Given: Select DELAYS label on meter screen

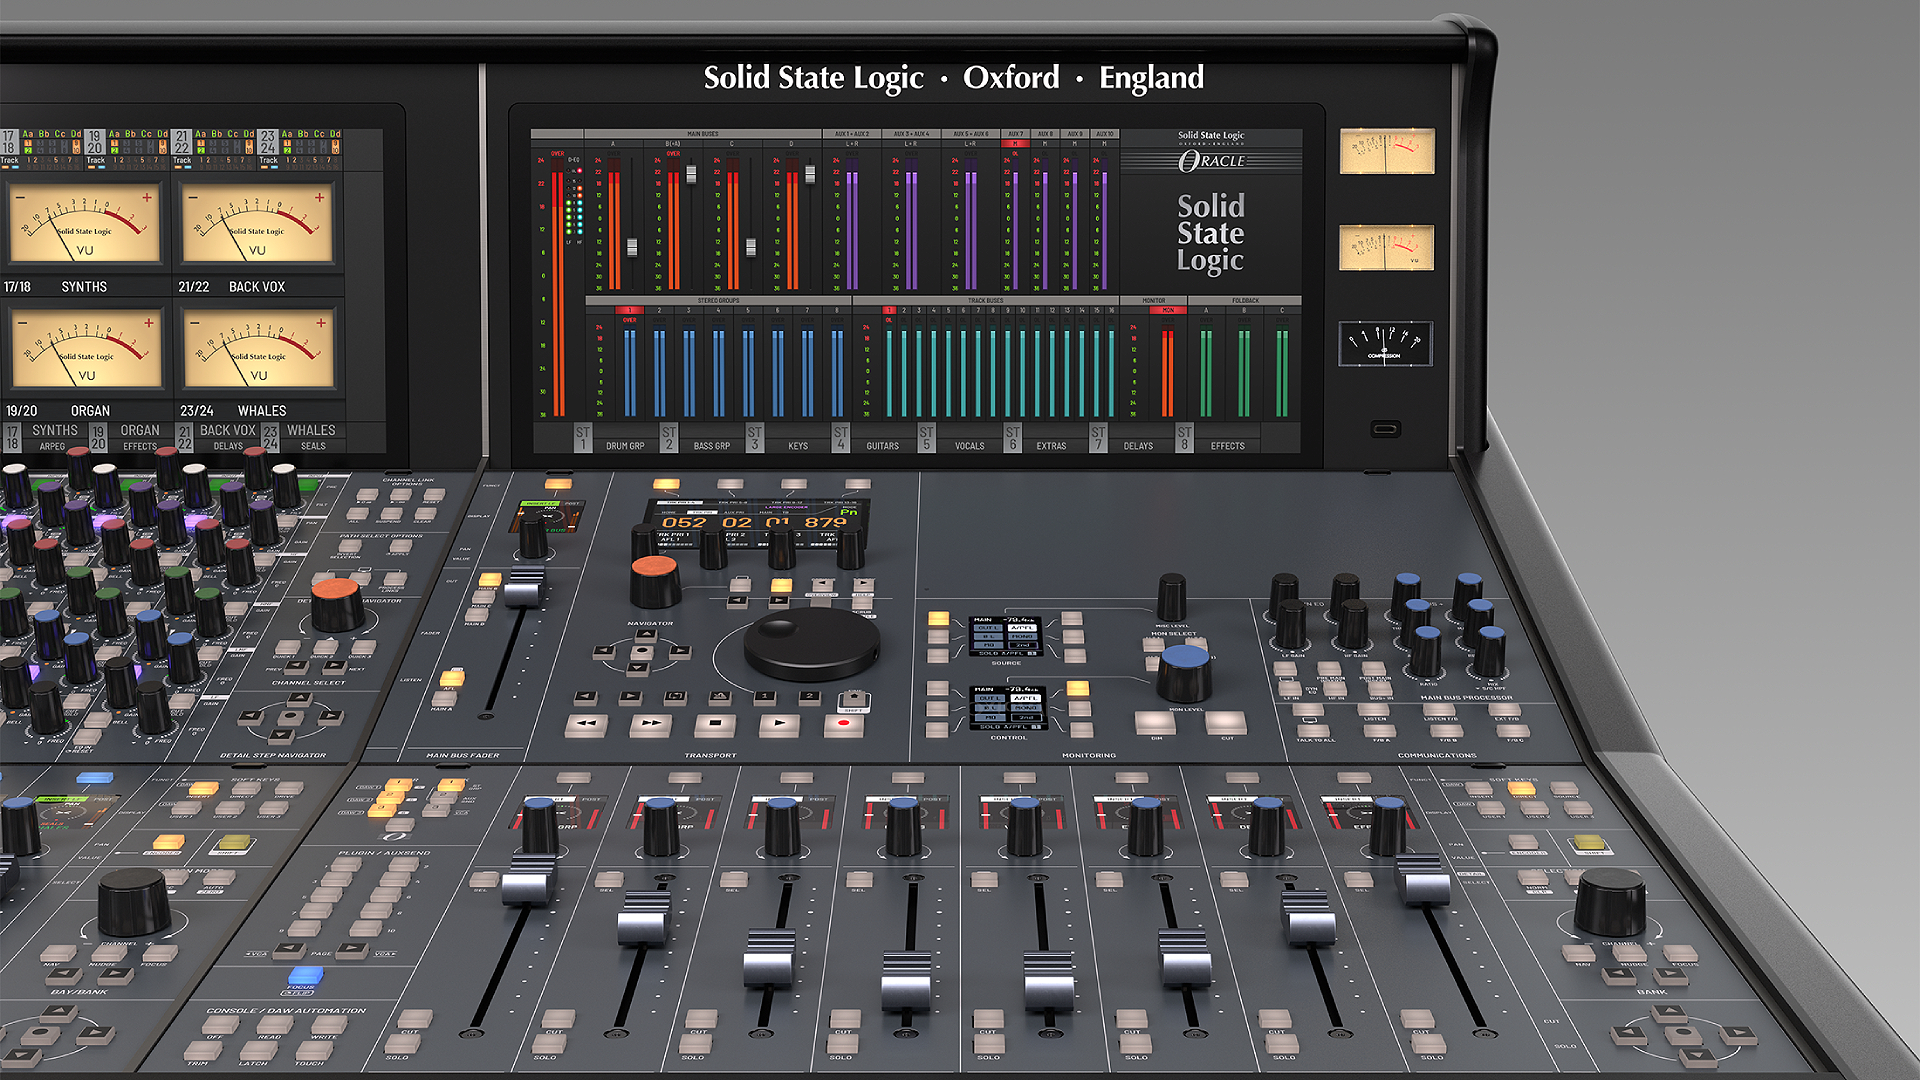Looking at the screenshot, I should pyautogui.click(x=1138, y=446).
